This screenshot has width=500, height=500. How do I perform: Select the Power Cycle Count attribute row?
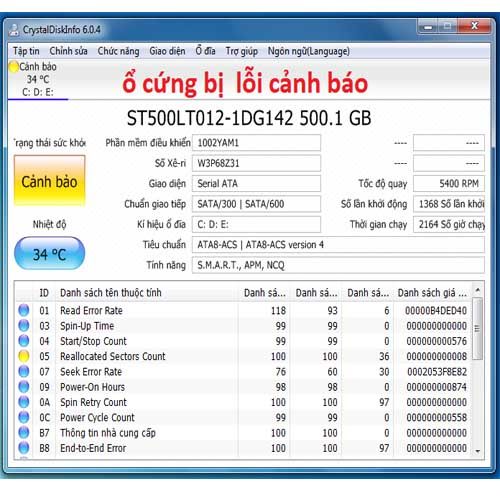(243, 417)
